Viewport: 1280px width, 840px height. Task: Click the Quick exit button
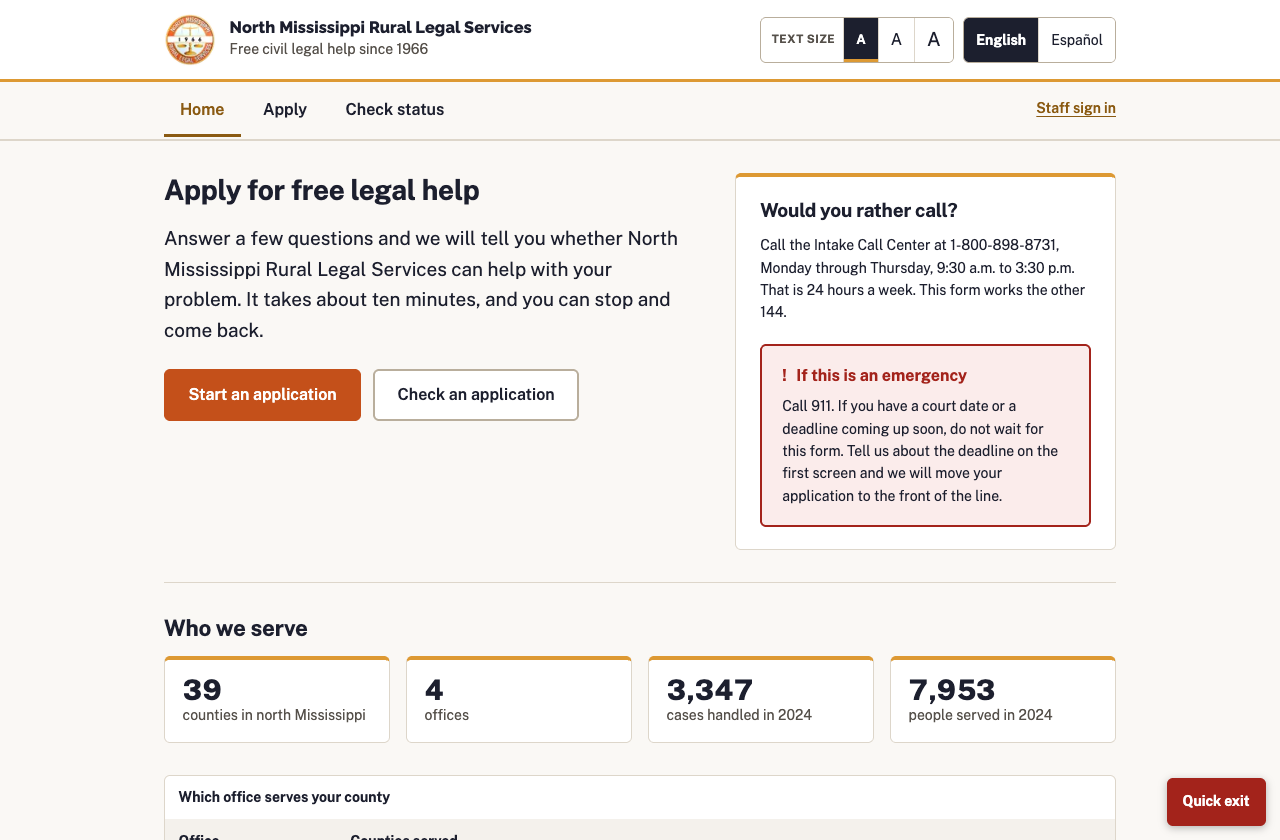pyautogui.click(x=1216, y=801)
